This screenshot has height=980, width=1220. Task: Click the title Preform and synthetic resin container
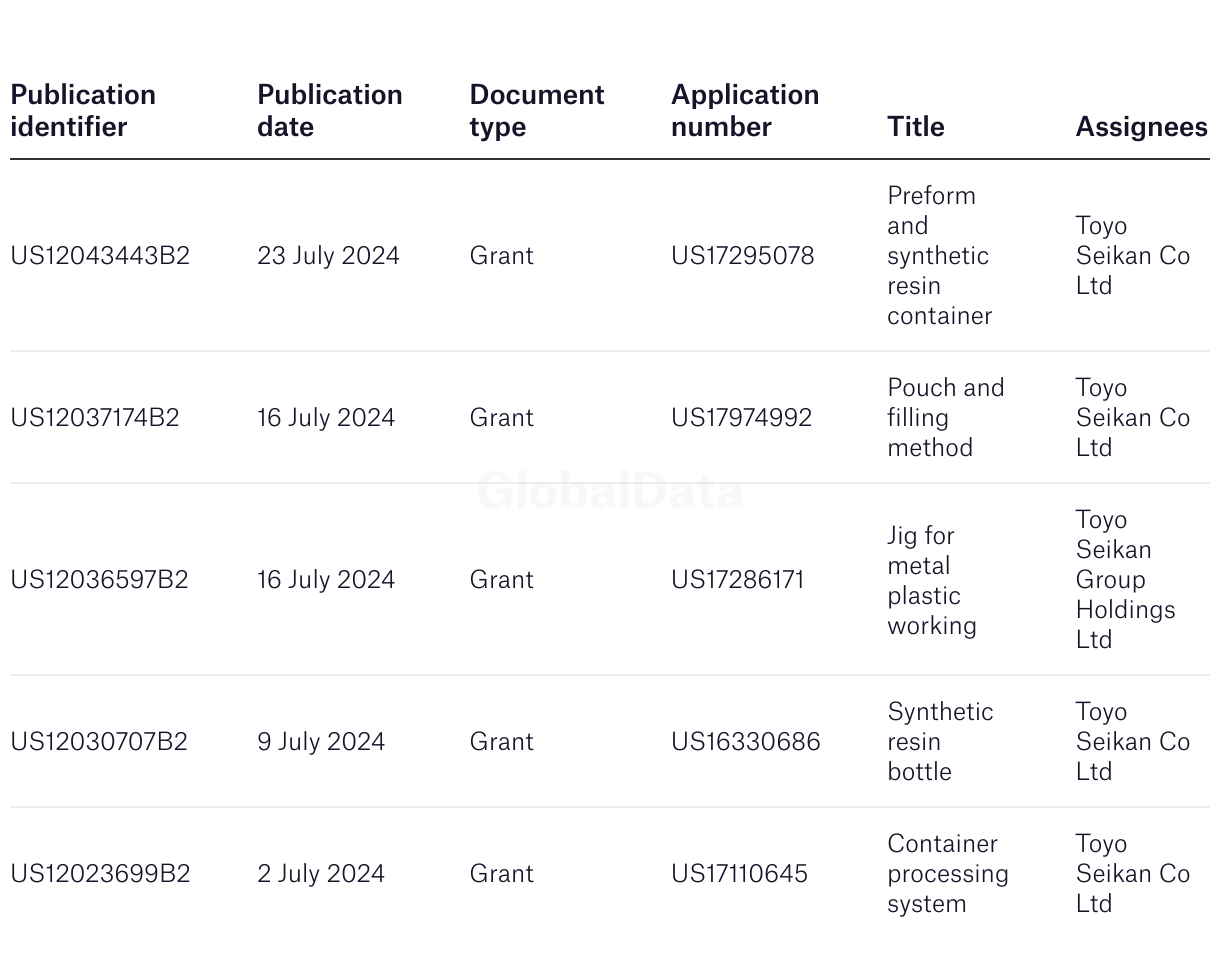[x=939, y=256]
